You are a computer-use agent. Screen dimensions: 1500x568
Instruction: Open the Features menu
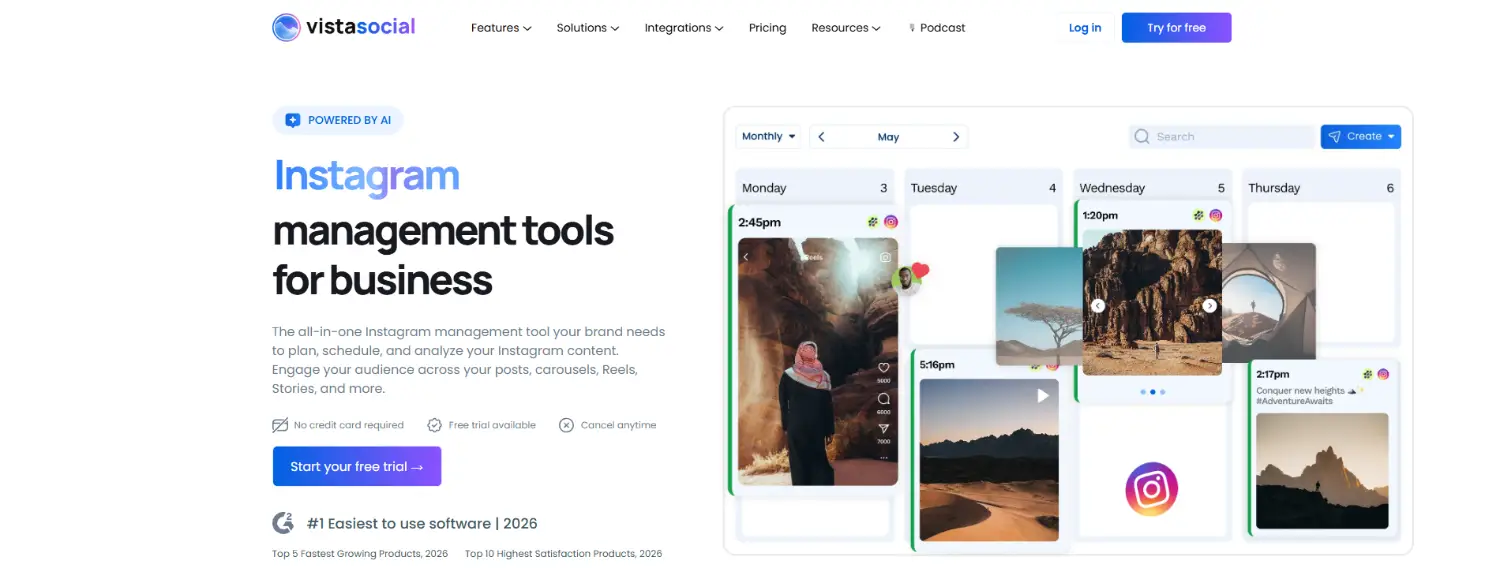[x=501, y=28]
